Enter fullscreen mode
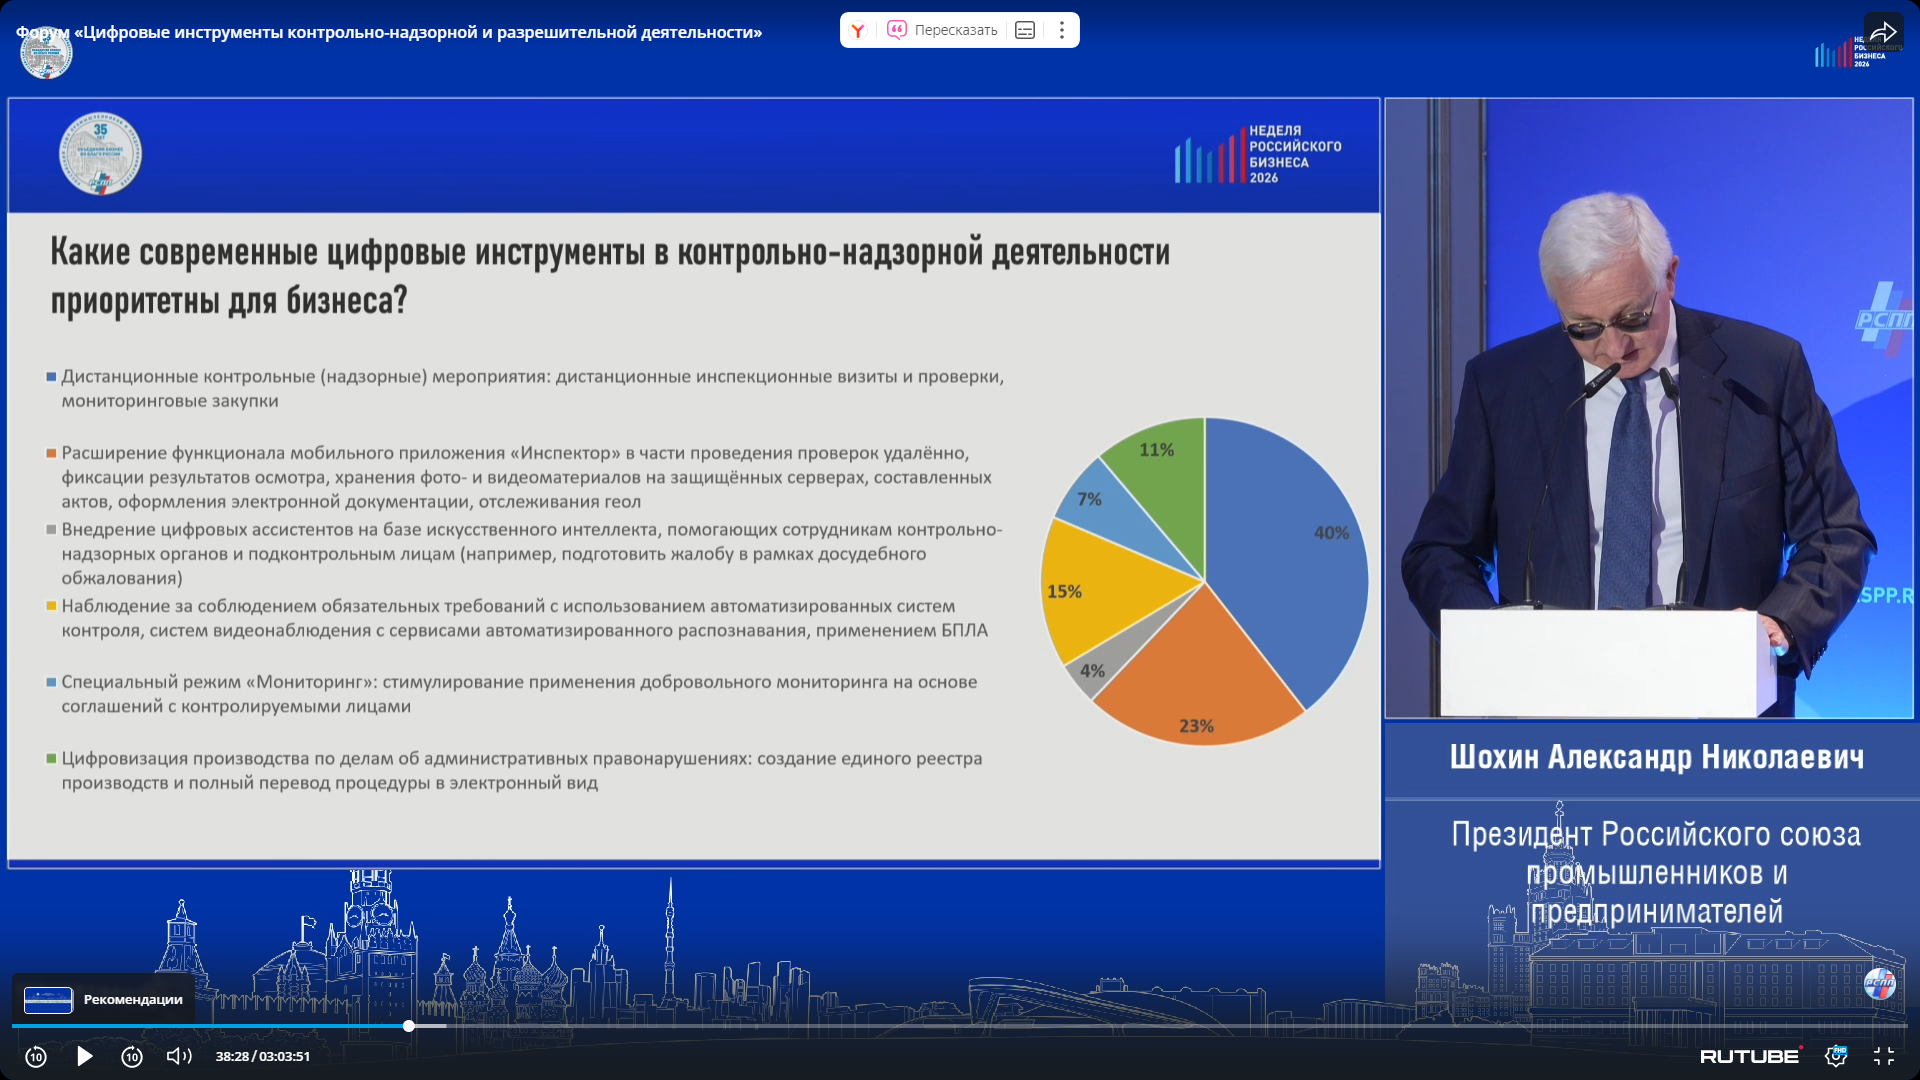 pos(1884,1056)
